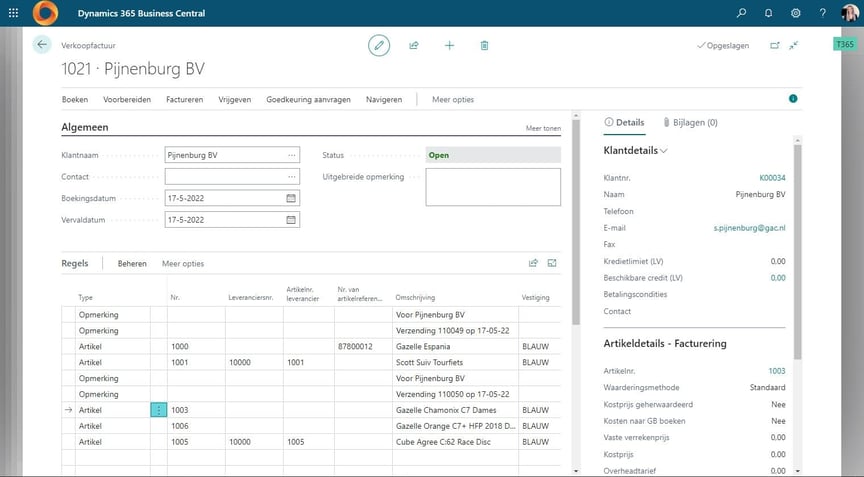Open the Vervaldatum calendar picker
This screenshot has width=864, height=477.
pos(291,220)
